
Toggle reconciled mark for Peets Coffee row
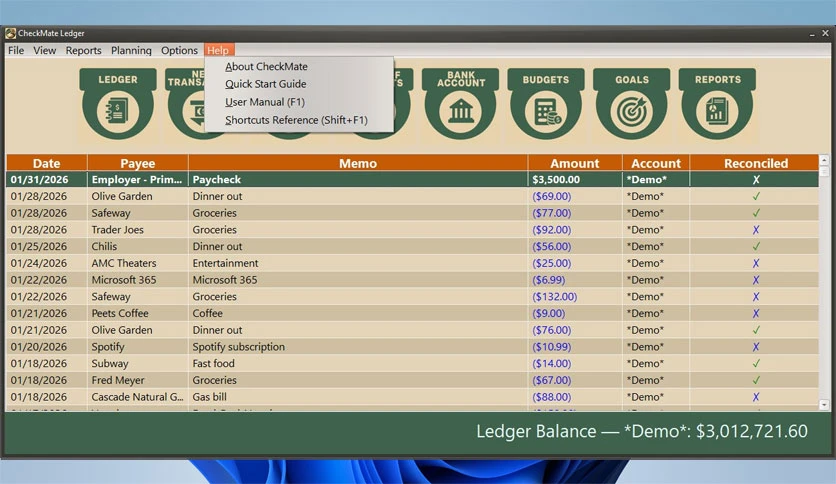755,313
